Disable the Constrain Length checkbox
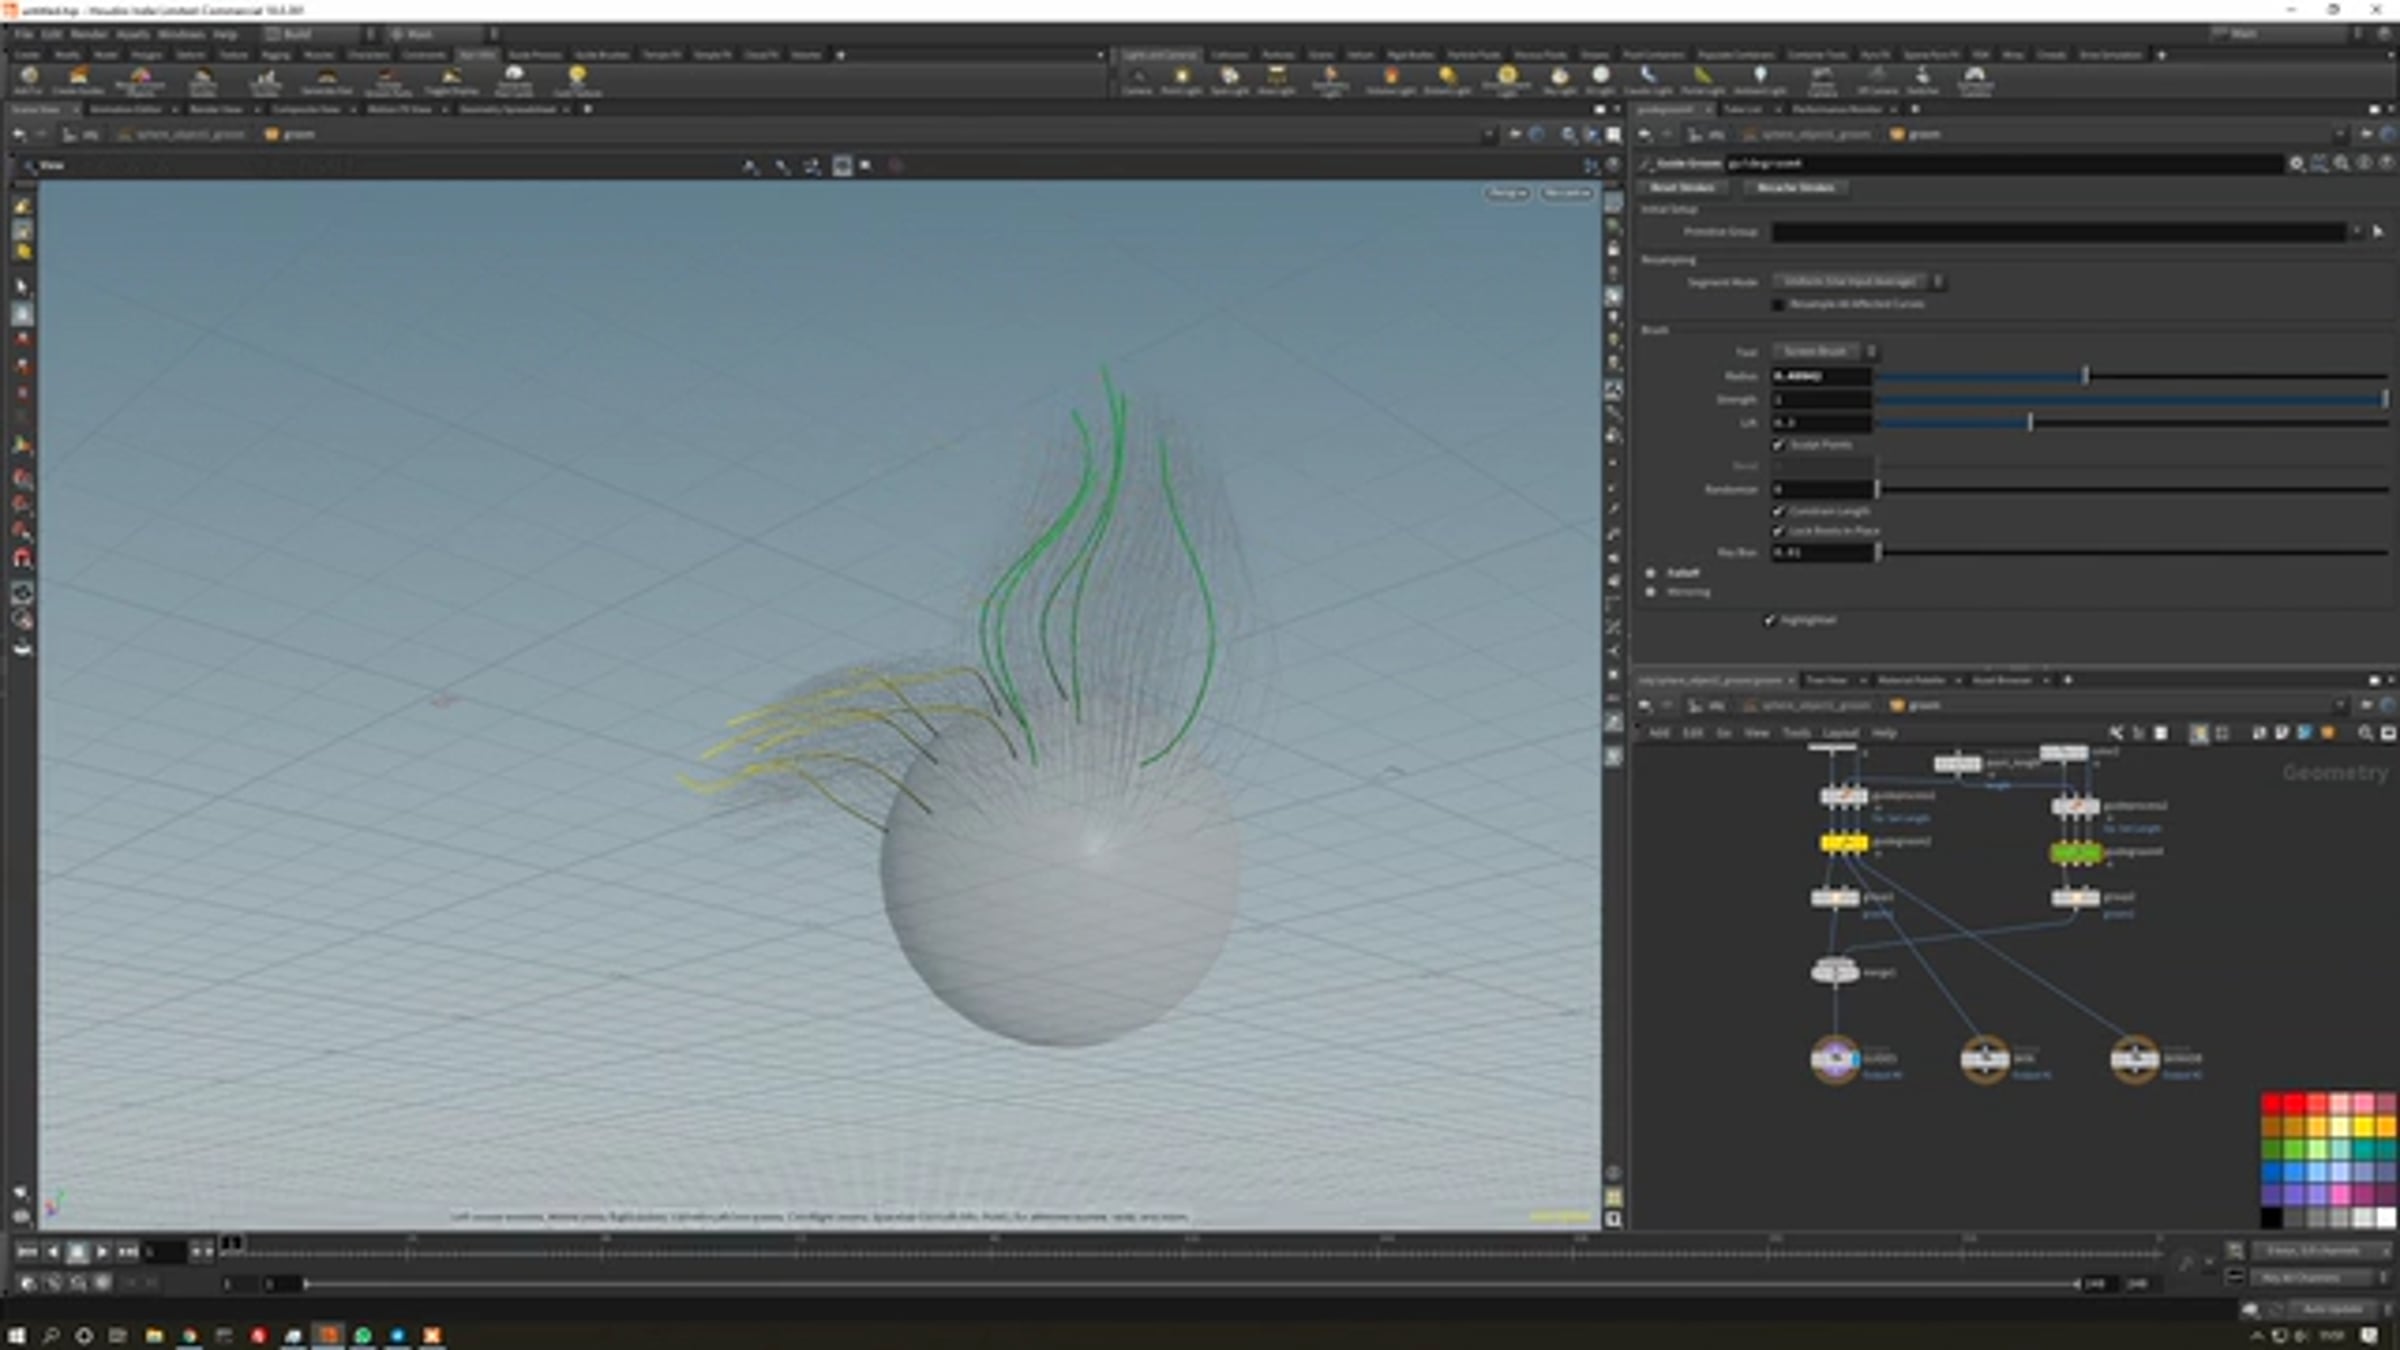This screenshot has height=1350, width=2400. (x=1779, y=511)
